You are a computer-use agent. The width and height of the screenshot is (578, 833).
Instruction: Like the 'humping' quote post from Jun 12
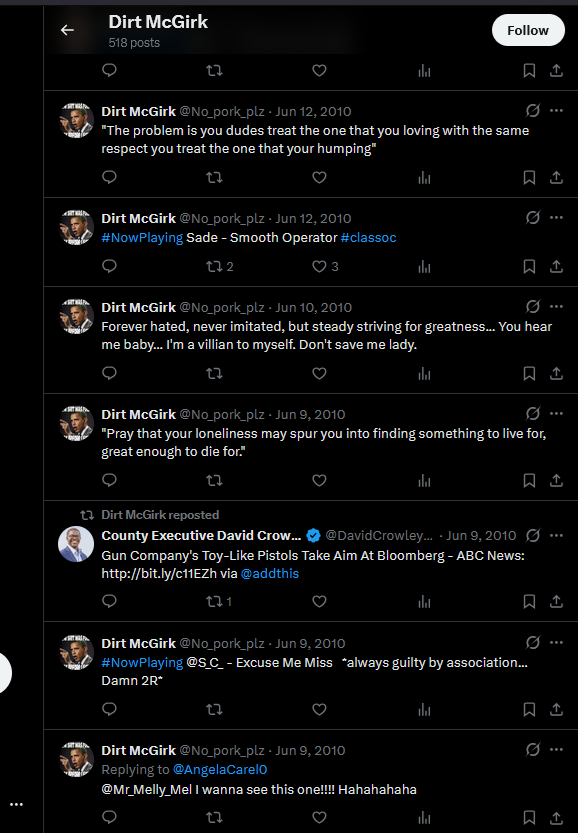(x=319, y=177)
